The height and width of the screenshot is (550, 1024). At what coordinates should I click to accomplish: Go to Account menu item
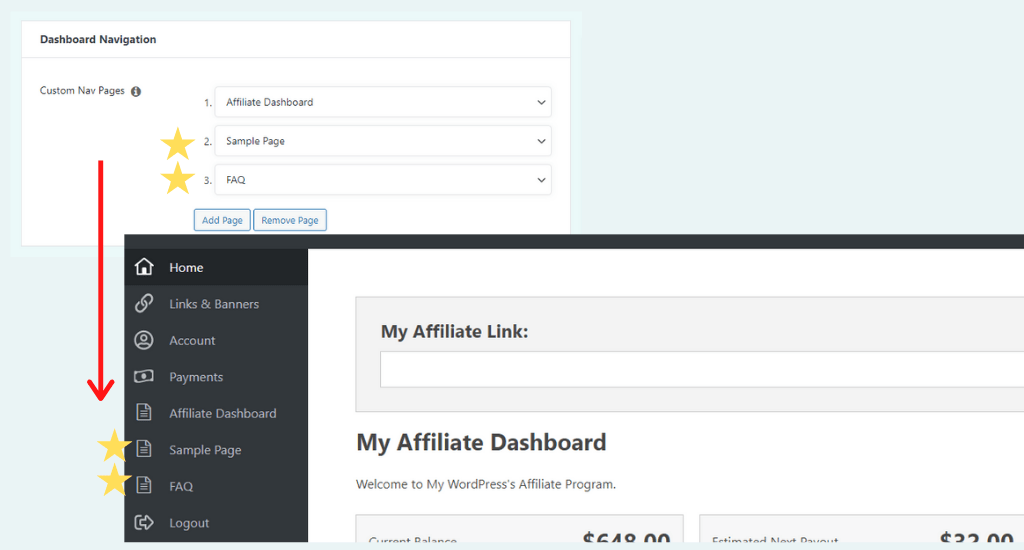(x=216, y=340)
